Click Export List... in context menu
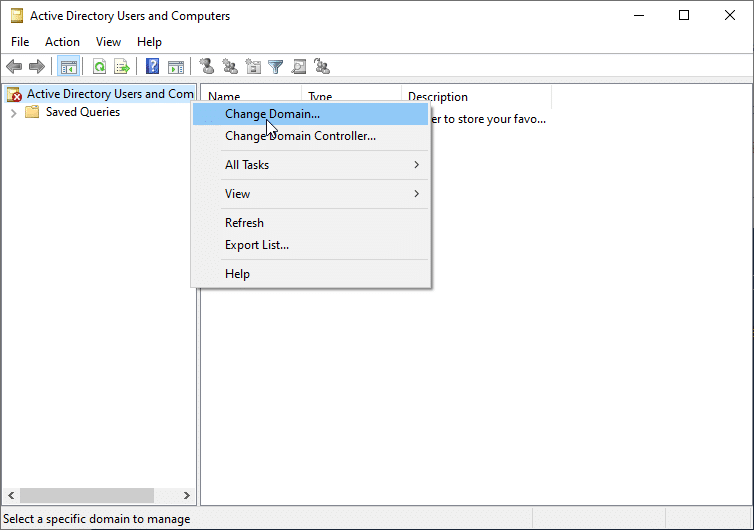This screenshot has height=530, width=754. [x=257, y=245]
